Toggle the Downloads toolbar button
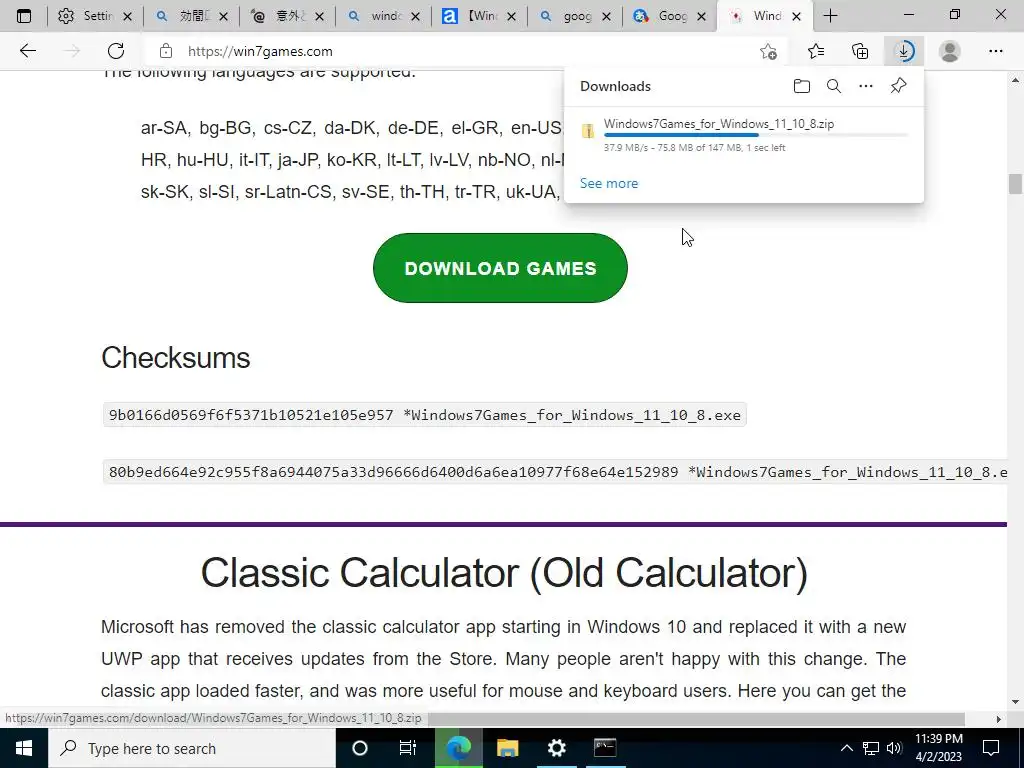The image size is (1024, 768). (904, 51)
